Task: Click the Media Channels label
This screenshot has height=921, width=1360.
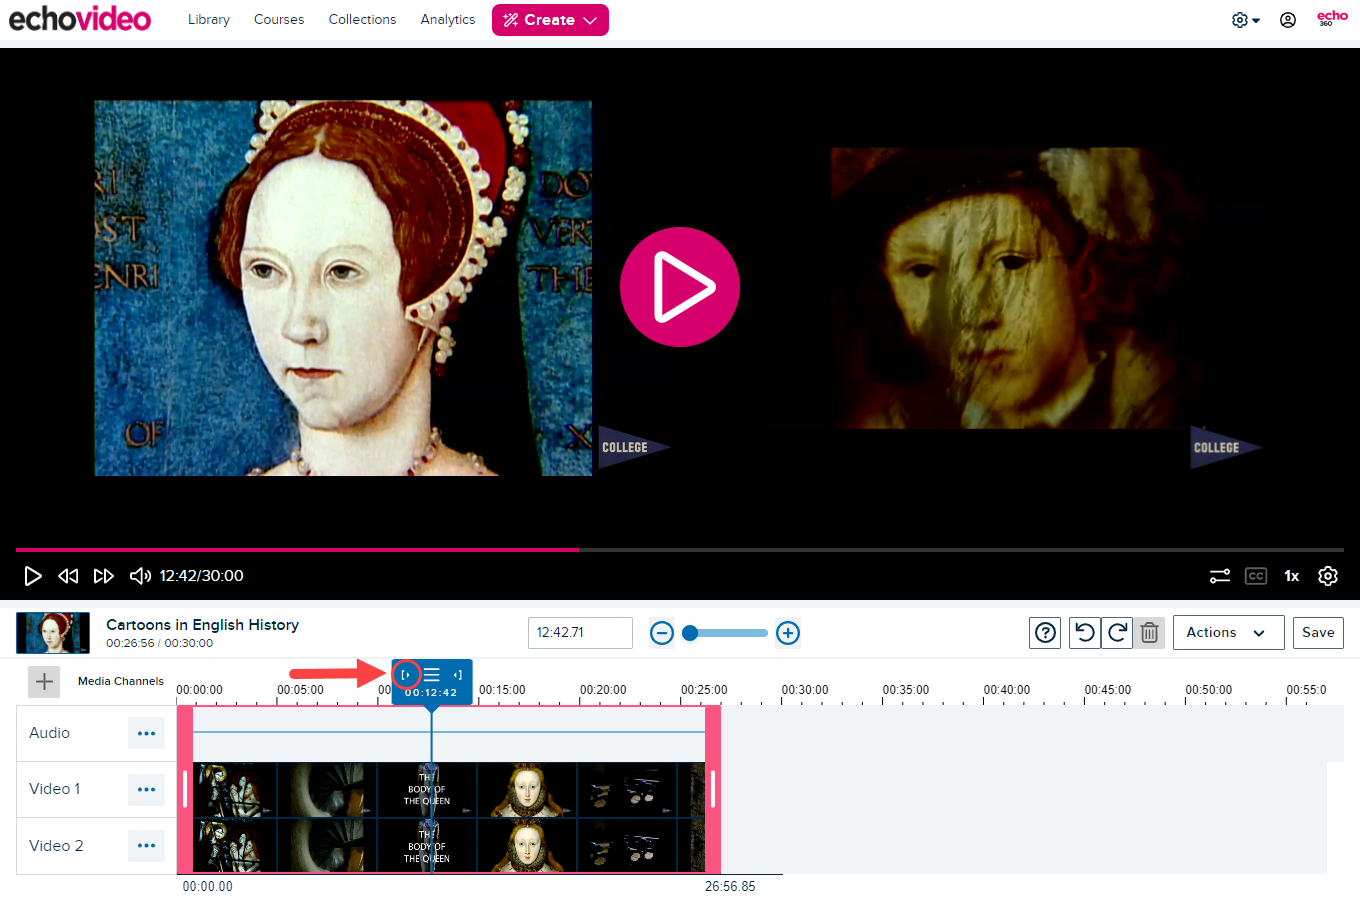Action: tap(121, 681)
